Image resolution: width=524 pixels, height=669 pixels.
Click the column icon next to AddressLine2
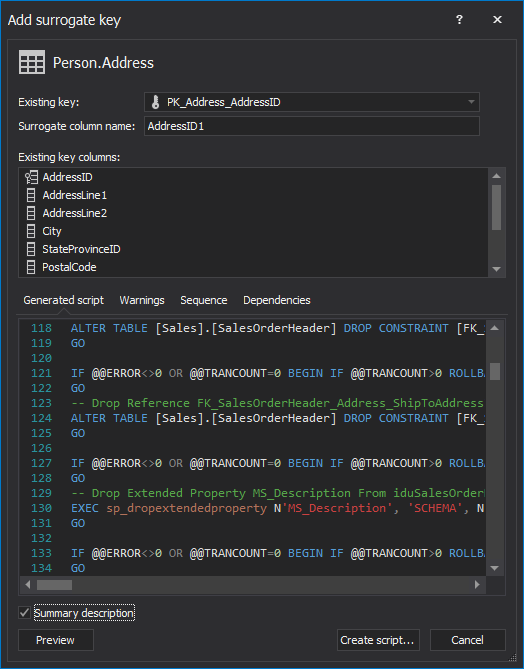[31, 213]
